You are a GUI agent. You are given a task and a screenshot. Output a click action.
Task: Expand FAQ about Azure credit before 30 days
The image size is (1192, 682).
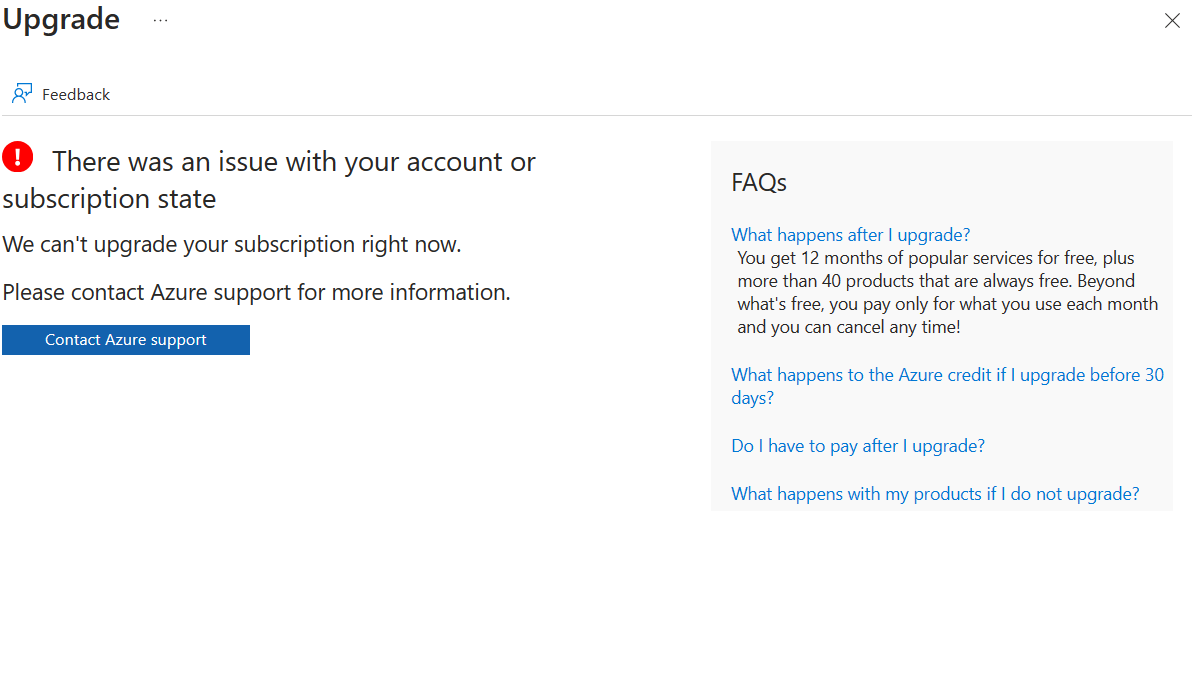[x=947, y=386]
